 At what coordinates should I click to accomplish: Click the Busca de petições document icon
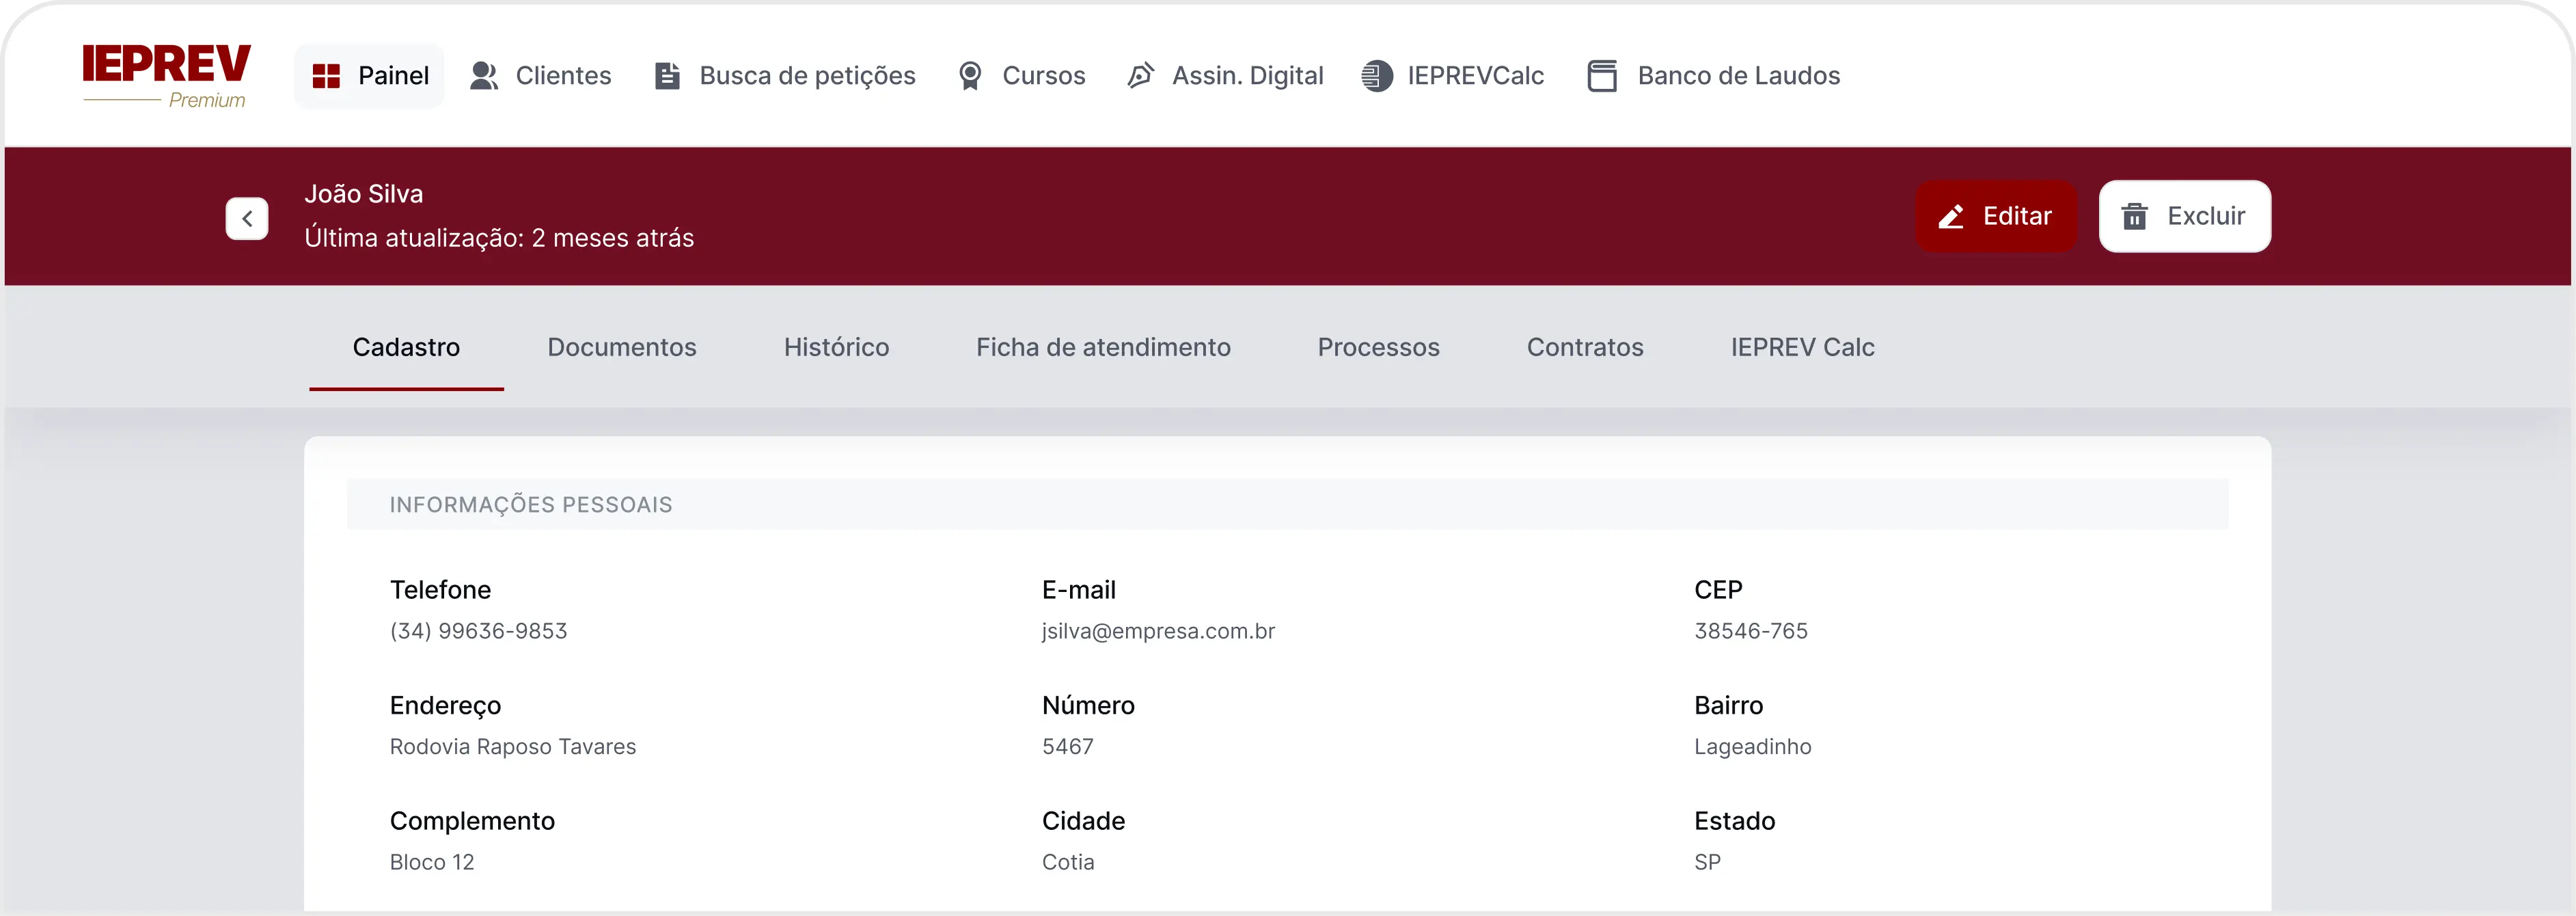click(x=667, y=76)
